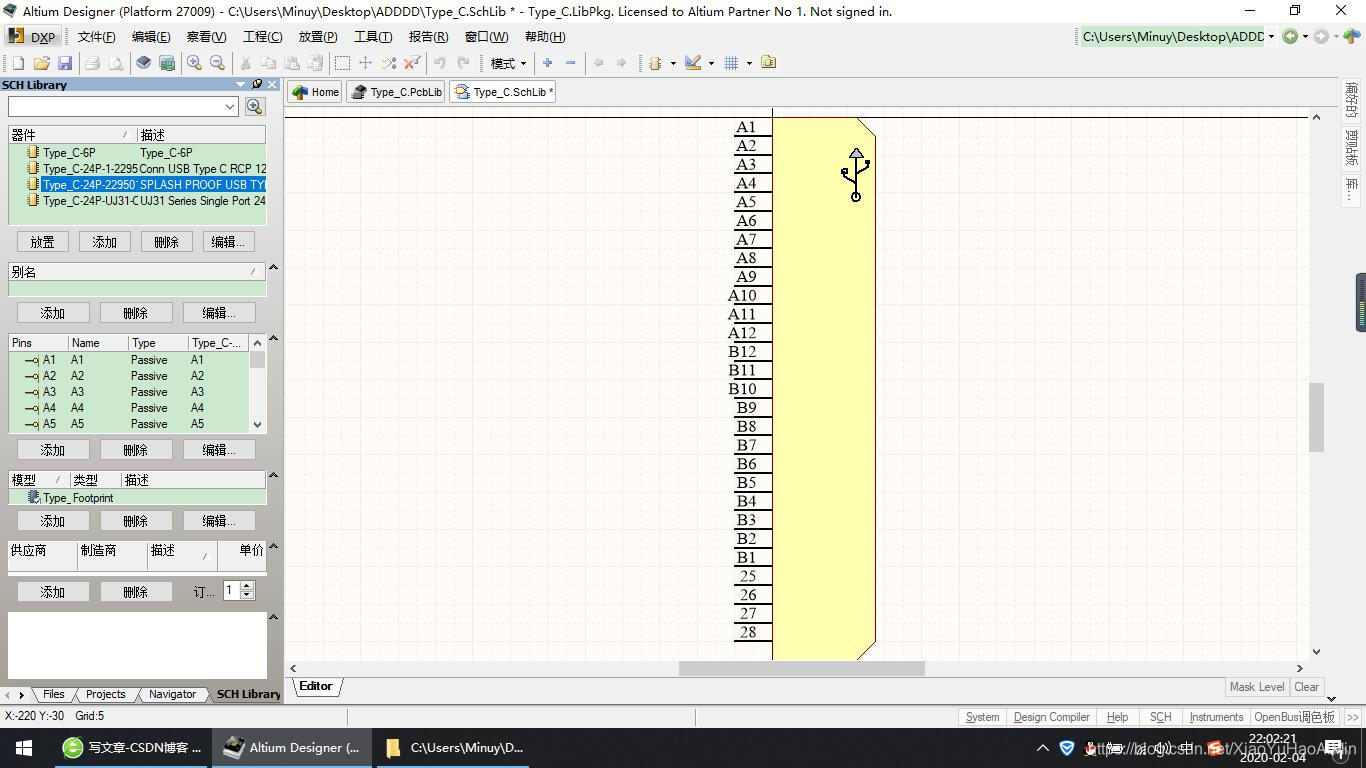Image resolution: width=1366 pixels, height=768 pixels.
Task: Click the clear filter icon
Action: [x=412, y=63]
